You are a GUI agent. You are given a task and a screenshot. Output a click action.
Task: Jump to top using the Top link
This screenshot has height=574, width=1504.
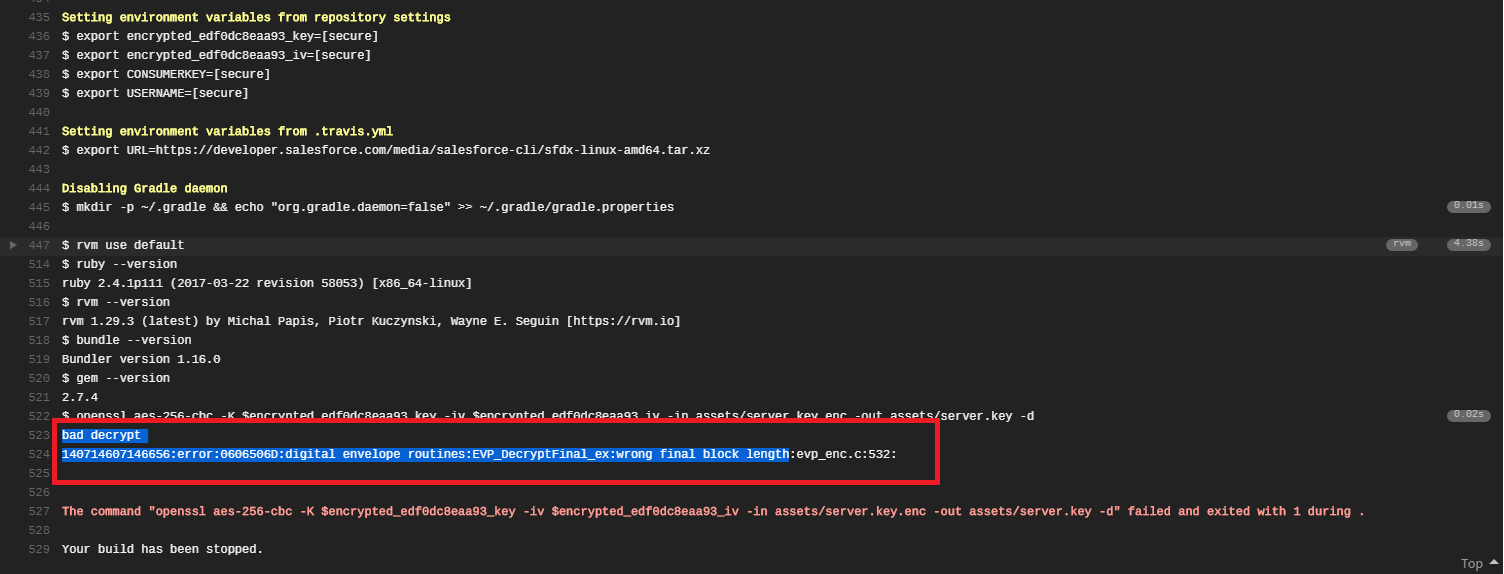pyautogui.click(x=1471, y=563)
